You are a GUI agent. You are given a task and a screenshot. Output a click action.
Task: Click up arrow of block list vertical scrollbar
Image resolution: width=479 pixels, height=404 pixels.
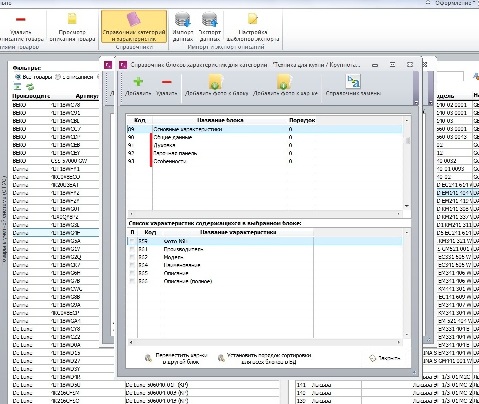coord(407,120)
